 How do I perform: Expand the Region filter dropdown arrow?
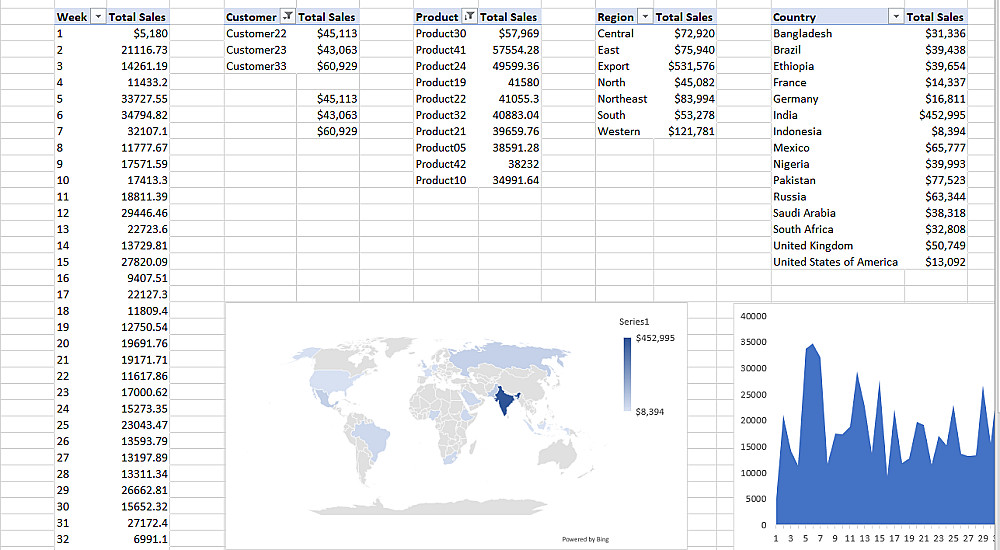[x=644, y=17]
